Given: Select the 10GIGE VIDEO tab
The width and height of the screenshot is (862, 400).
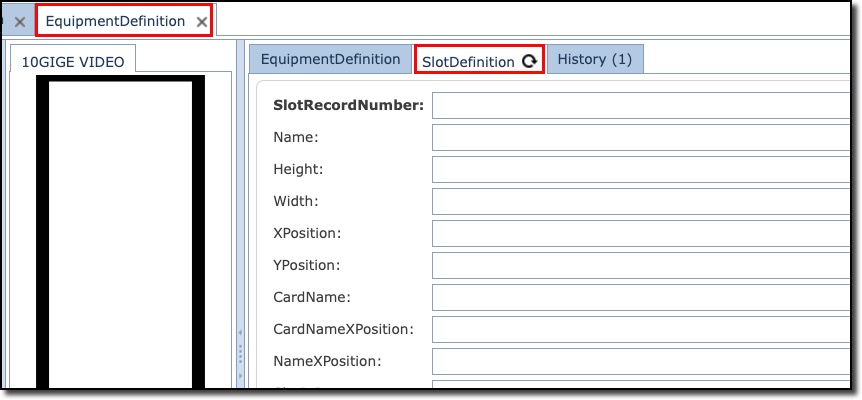Looking at the screenshot, I should 73,61.
